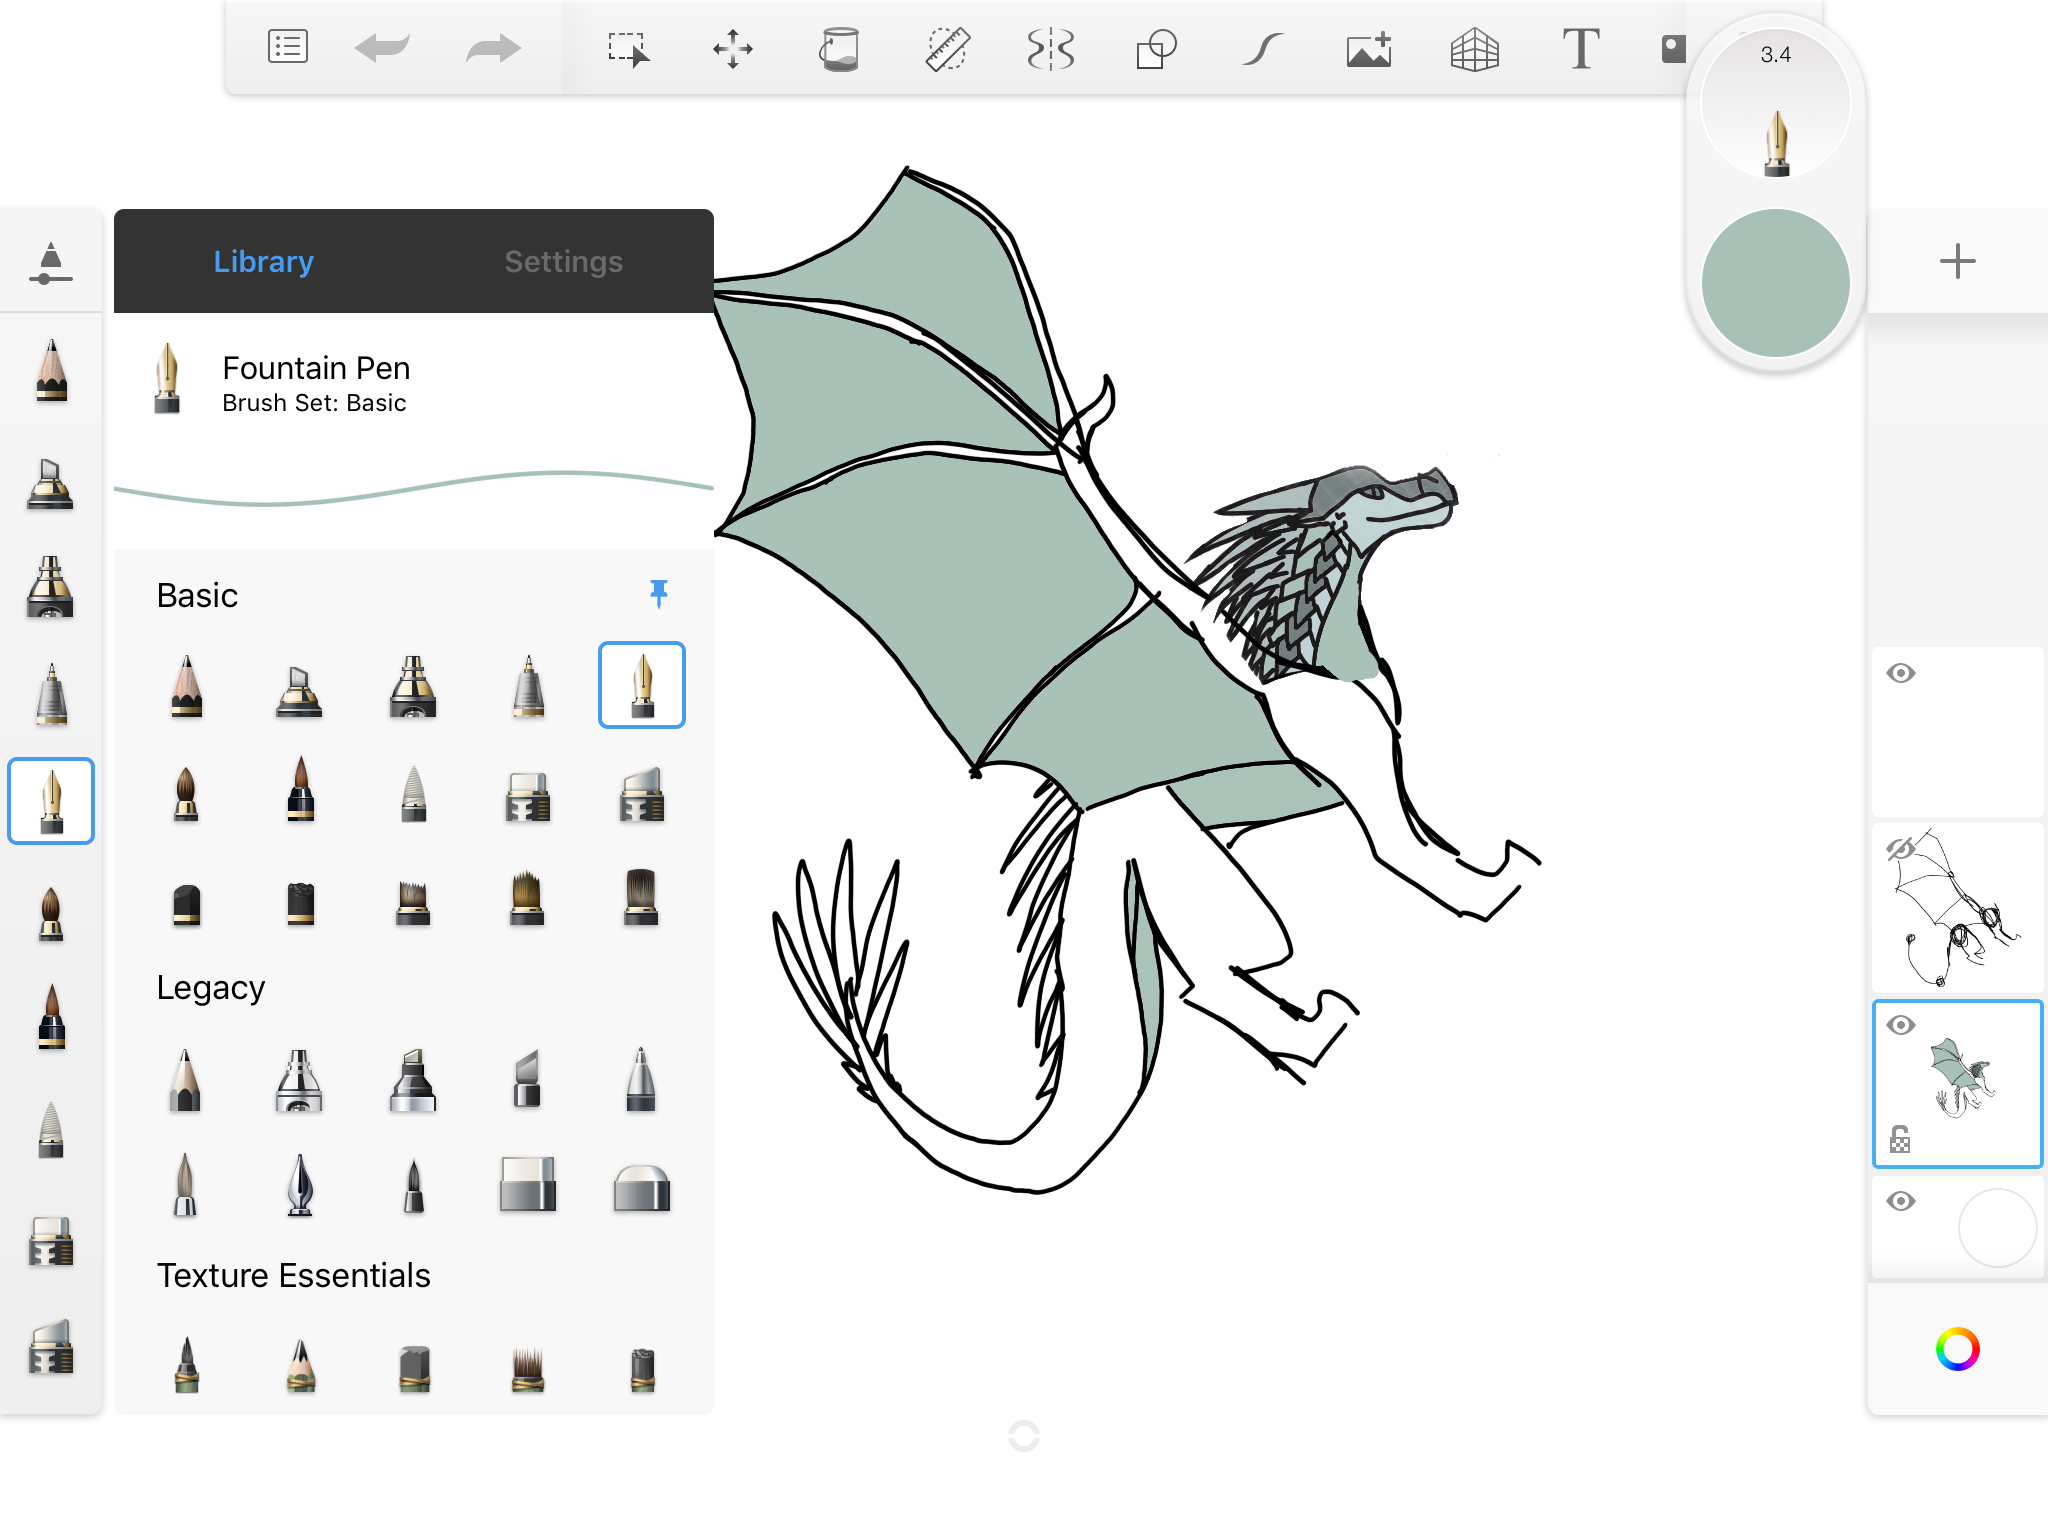
Task: Add a new layer with plus button
Action: pyautogui.click(x=1957, y=262)
